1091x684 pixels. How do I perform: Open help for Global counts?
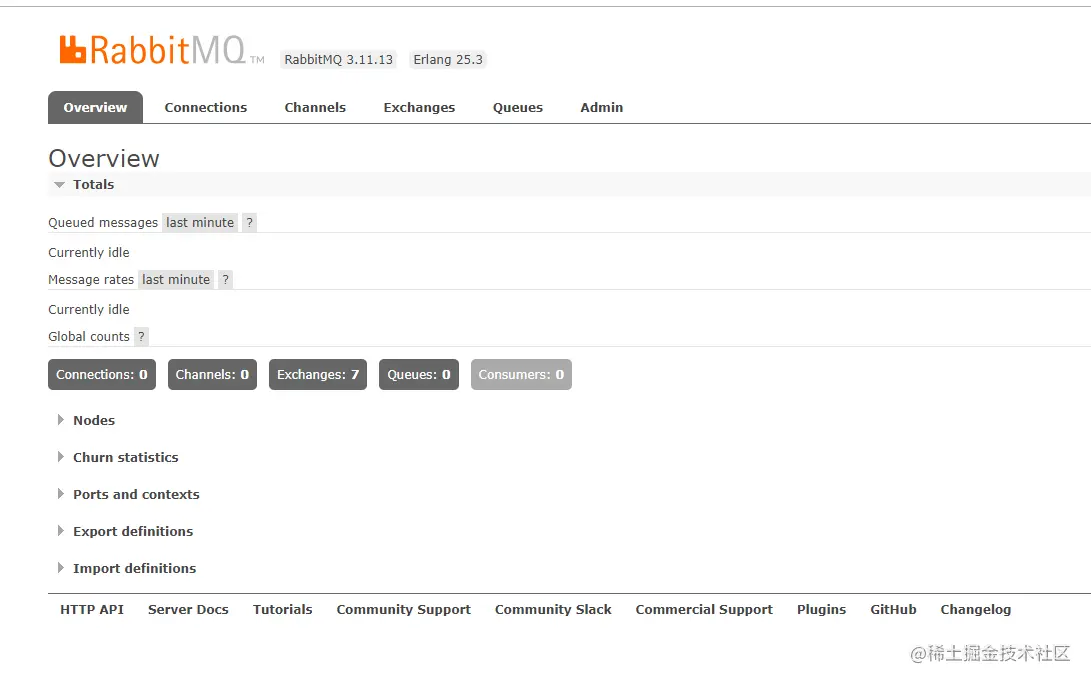(x=141, y=337)
